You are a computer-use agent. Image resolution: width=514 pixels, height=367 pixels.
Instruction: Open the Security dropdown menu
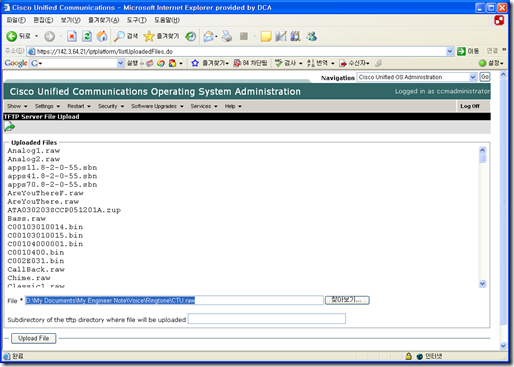[111, 106]
